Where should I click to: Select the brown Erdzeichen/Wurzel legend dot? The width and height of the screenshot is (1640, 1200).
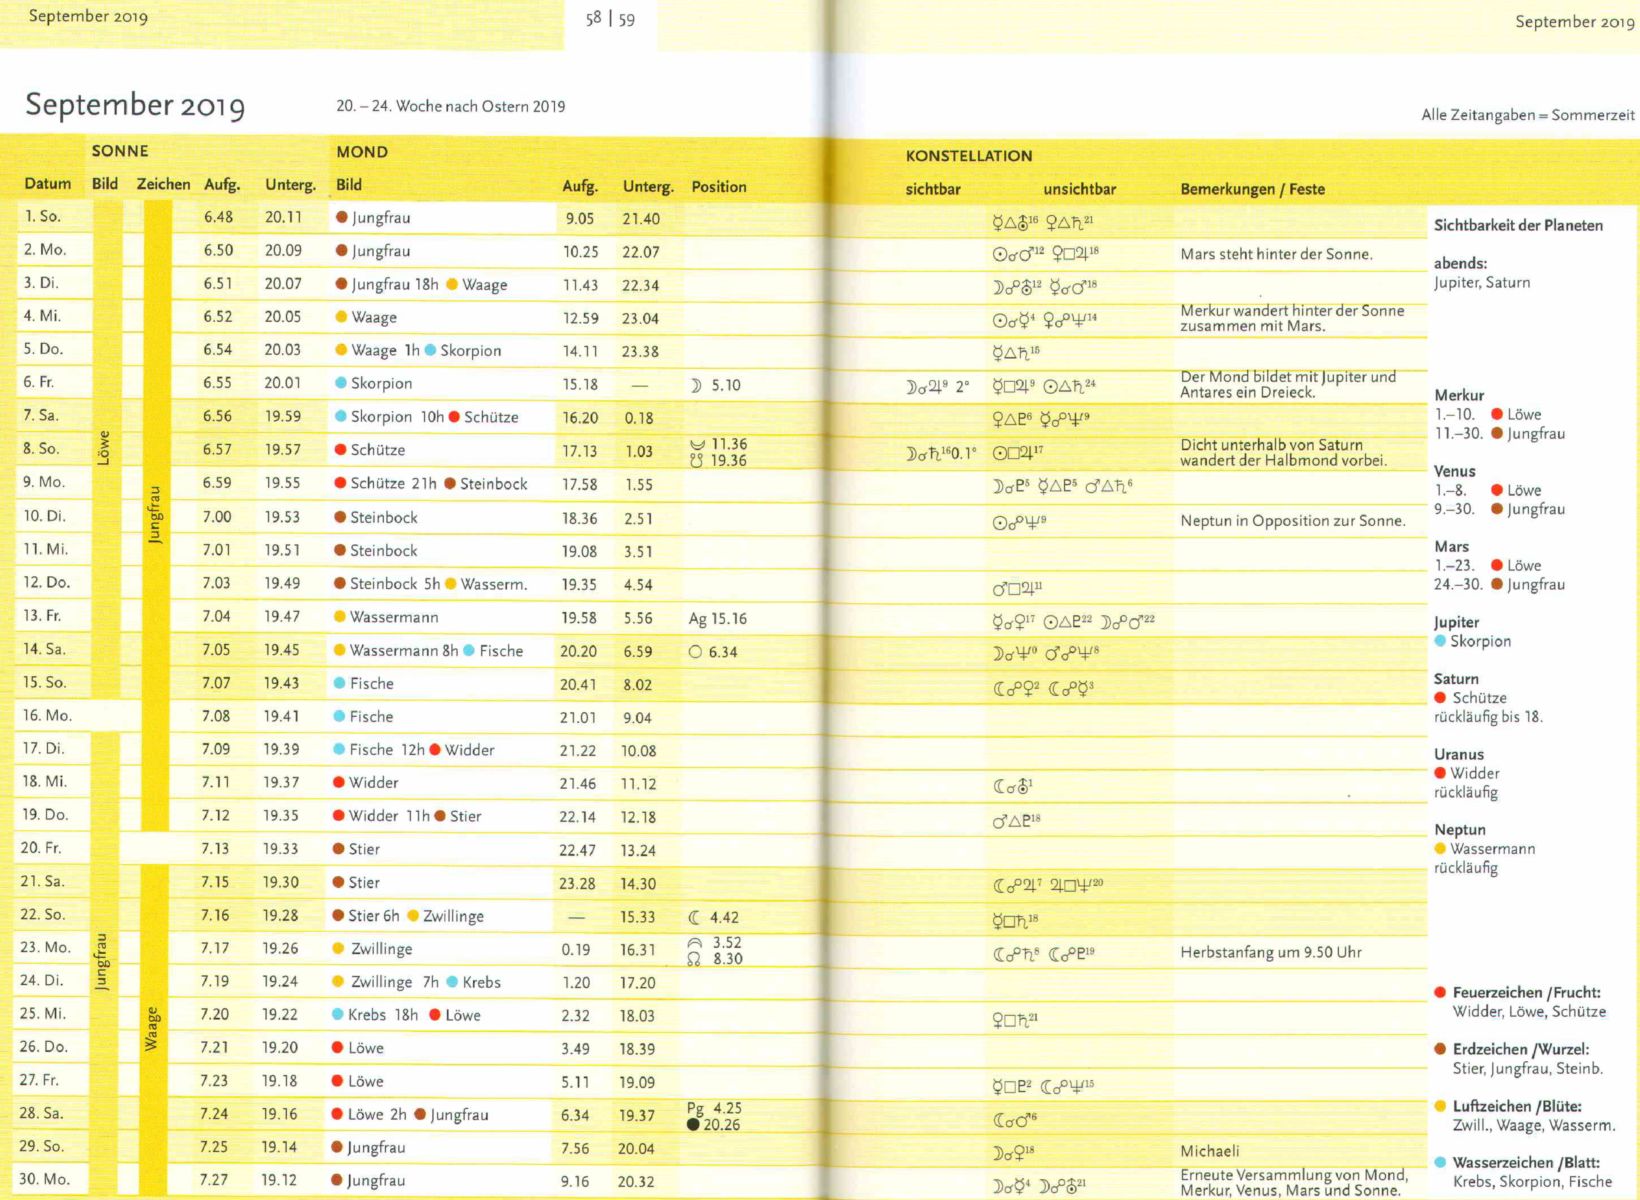coord(1440,1049)
